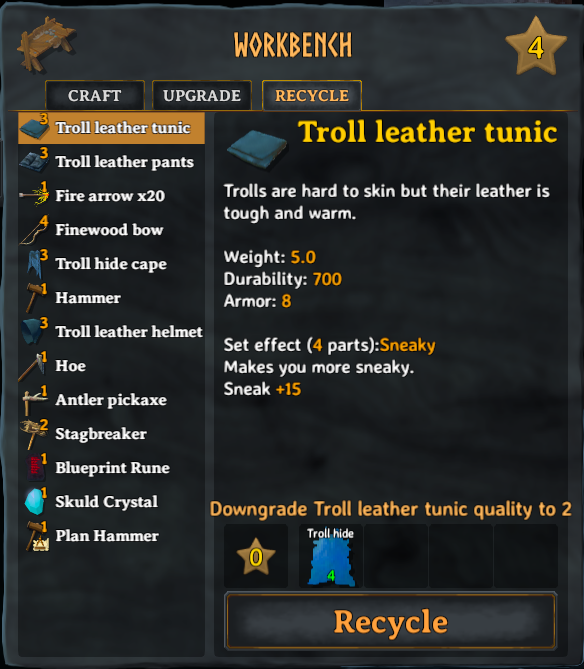Select the Troll leather pants icon
This screenshot has height=669, width=584.
(34, 162)
